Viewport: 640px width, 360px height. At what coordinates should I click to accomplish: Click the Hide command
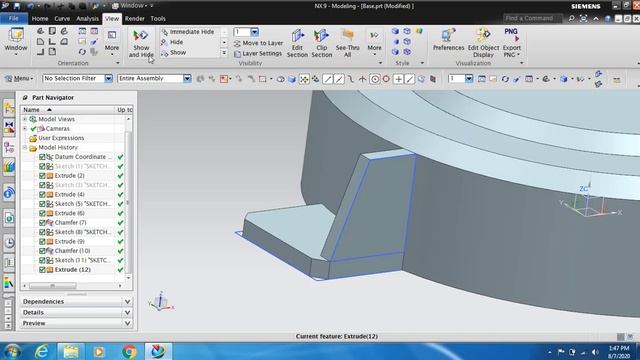(172, 42)
